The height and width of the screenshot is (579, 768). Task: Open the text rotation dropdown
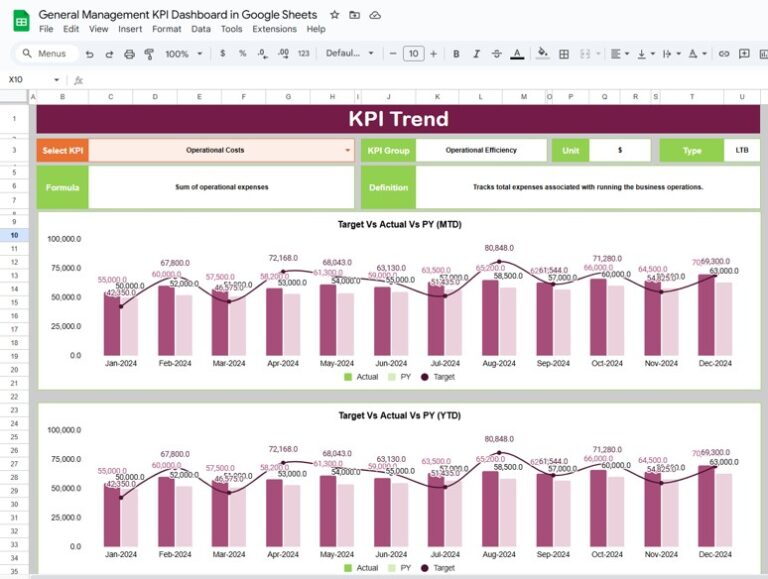697,54
